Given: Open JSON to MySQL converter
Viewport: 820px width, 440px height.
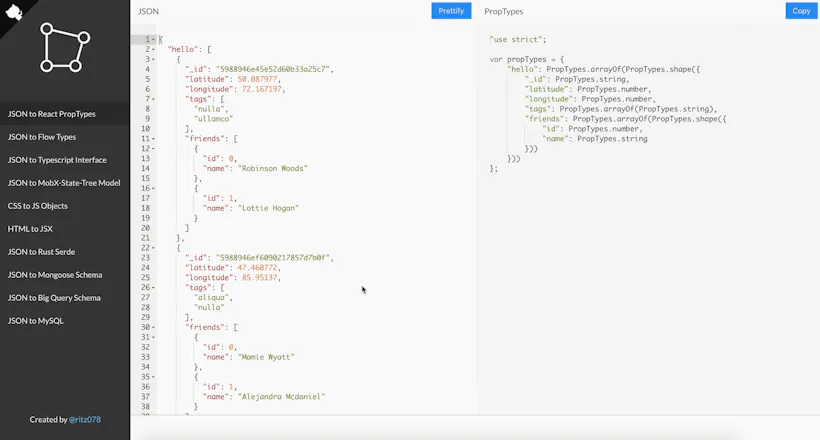Looking at the screenshot, I should [36, 321].
